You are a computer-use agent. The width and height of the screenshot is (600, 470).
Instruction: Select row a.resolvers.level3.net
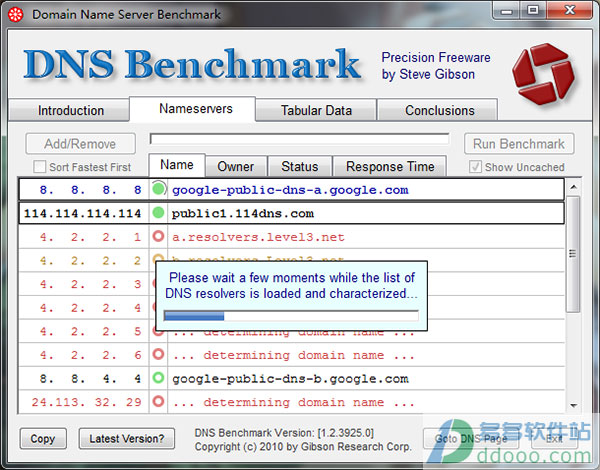(292, 237)
